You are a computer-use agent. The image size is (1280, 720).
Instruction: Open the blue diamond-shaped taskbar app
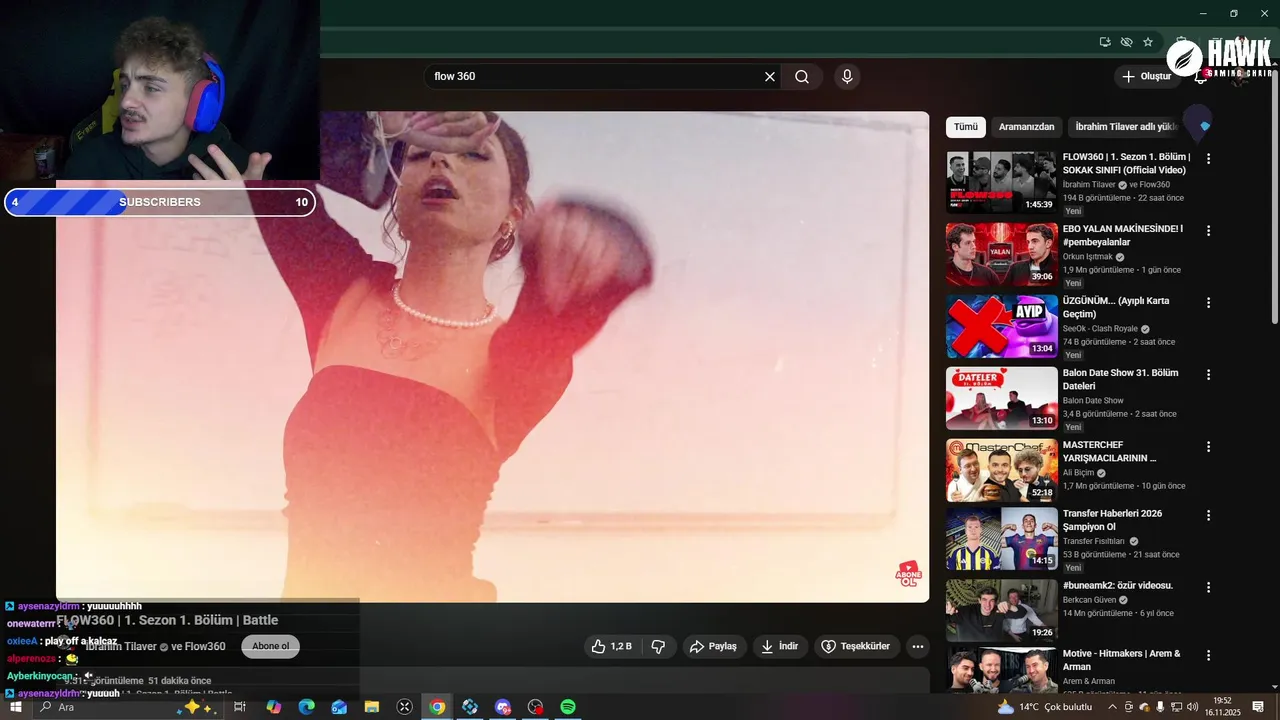click(x=470, y=707)
